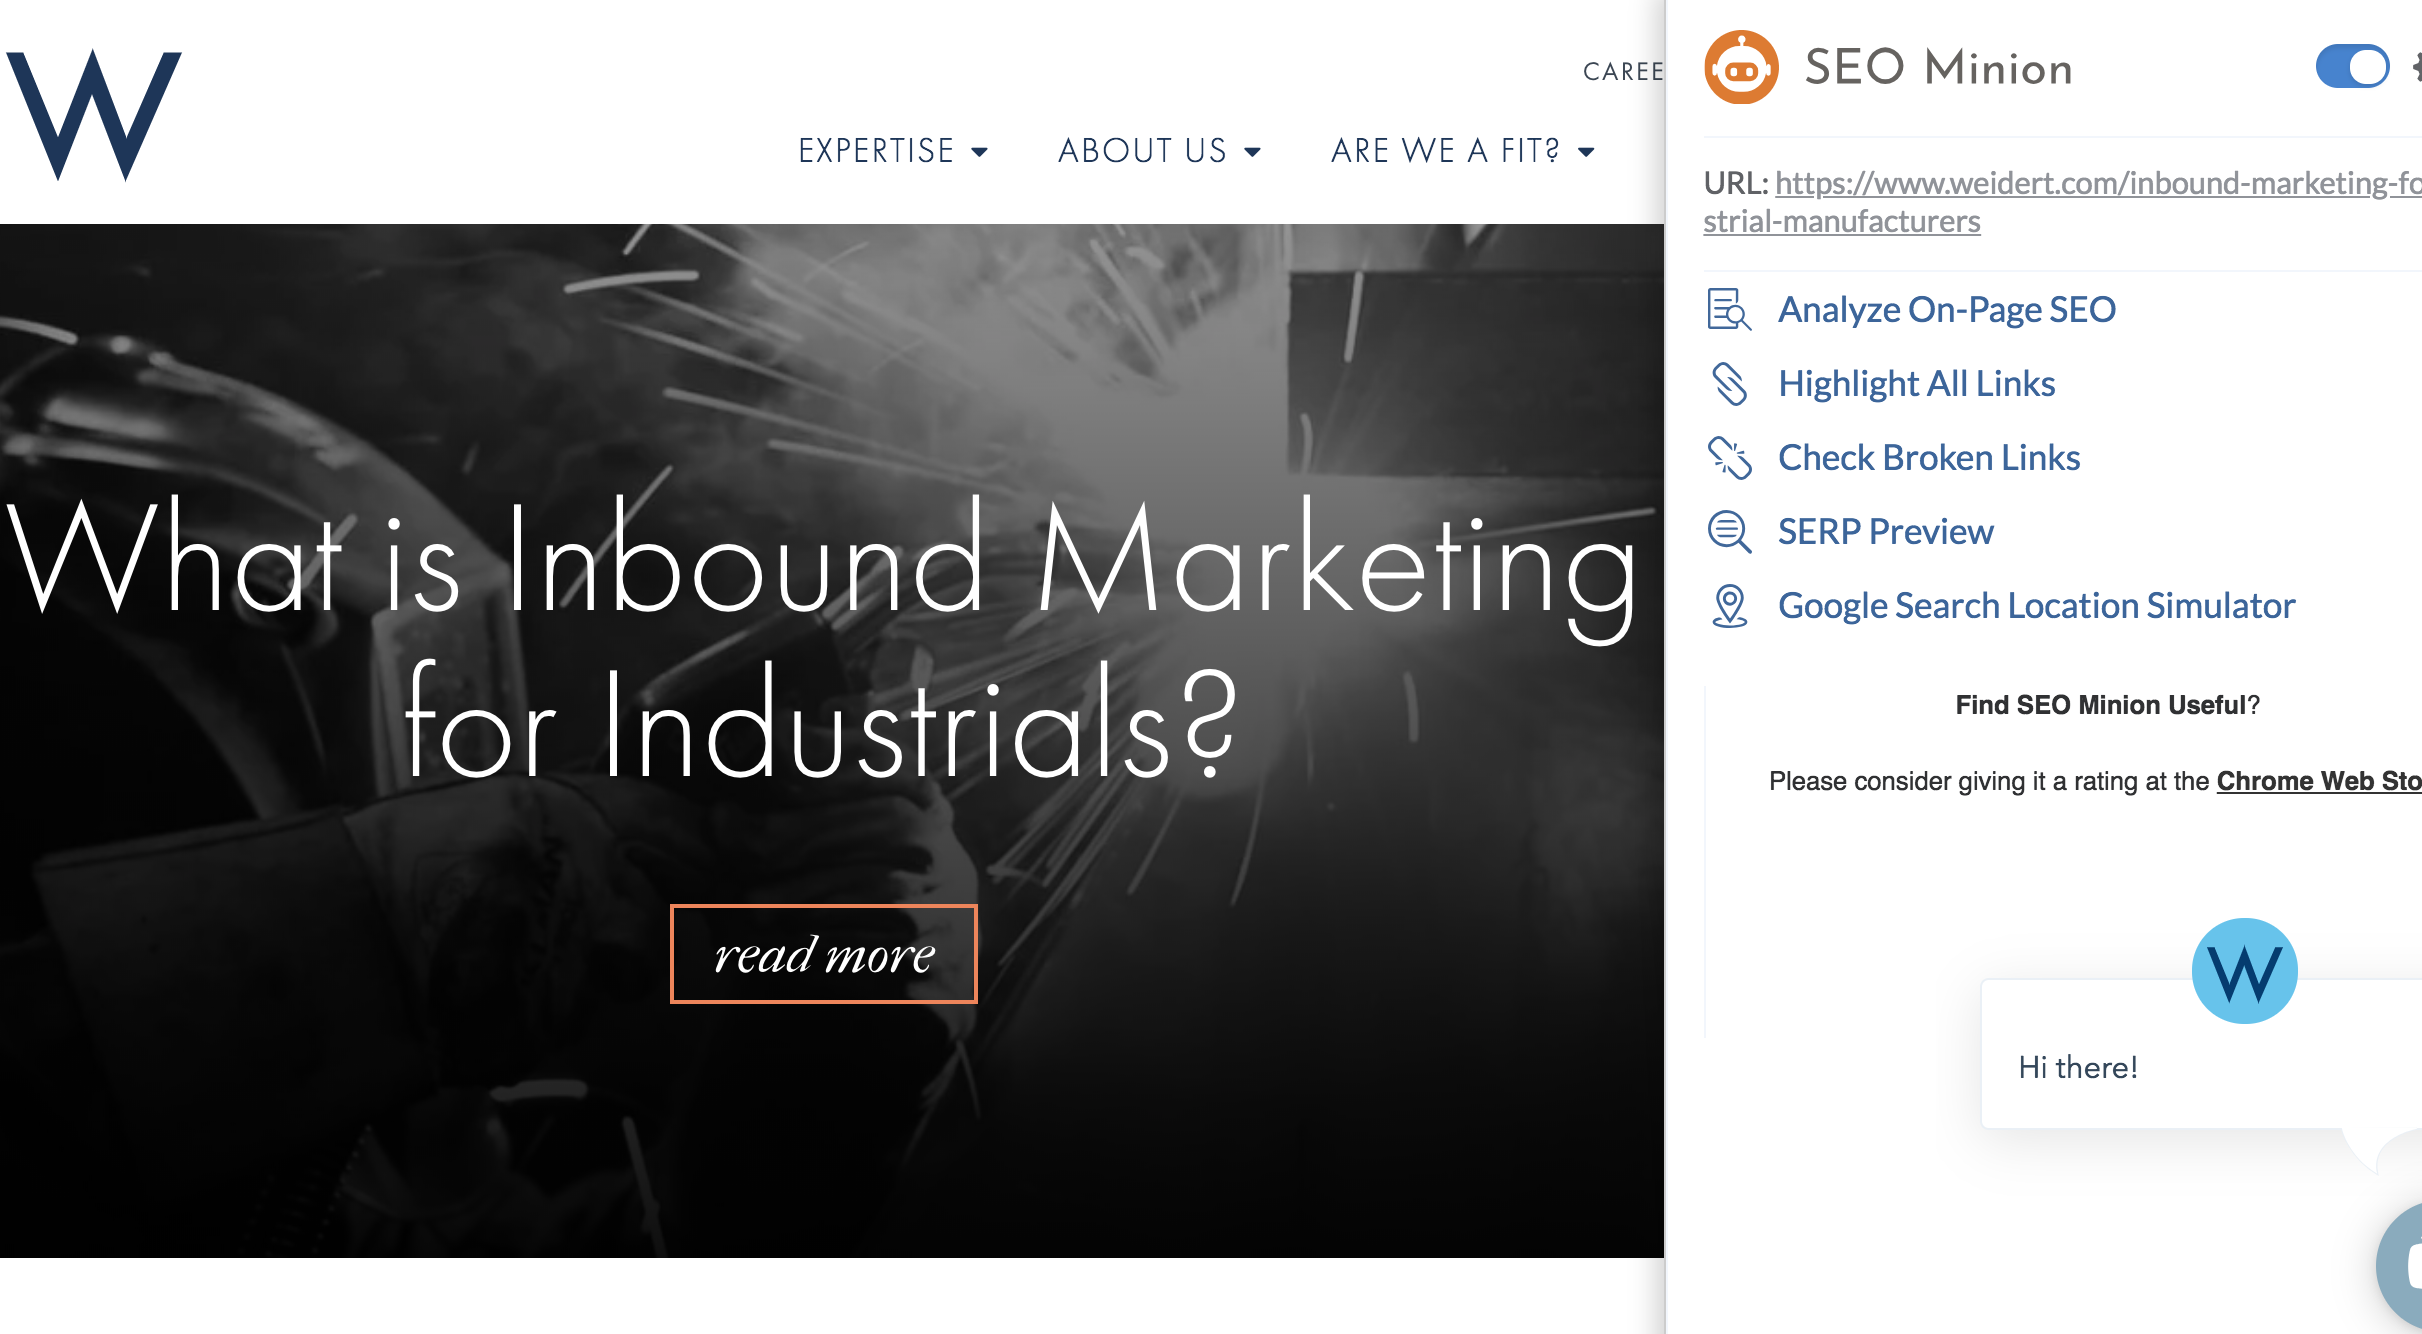Click the Weidert W logo in the header
This screenshot has width=2422, height=1334.
[x=94, y=115]
